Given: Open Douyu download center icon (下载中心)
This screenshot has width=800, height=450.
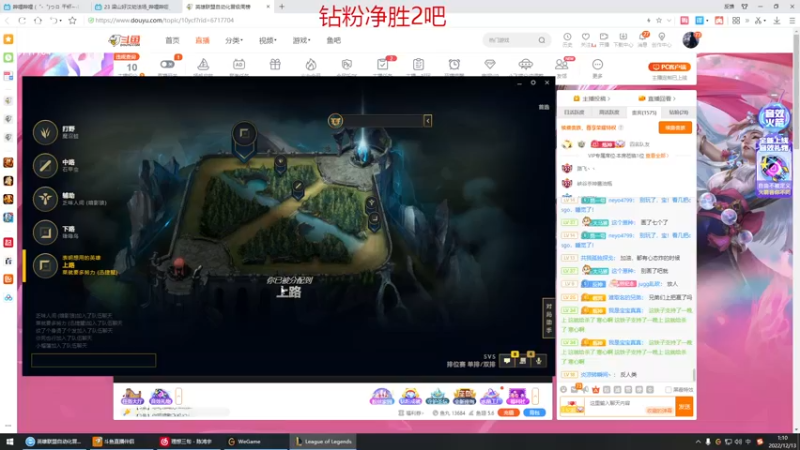Looking at the screenshot, I should [x=623, y=39].
